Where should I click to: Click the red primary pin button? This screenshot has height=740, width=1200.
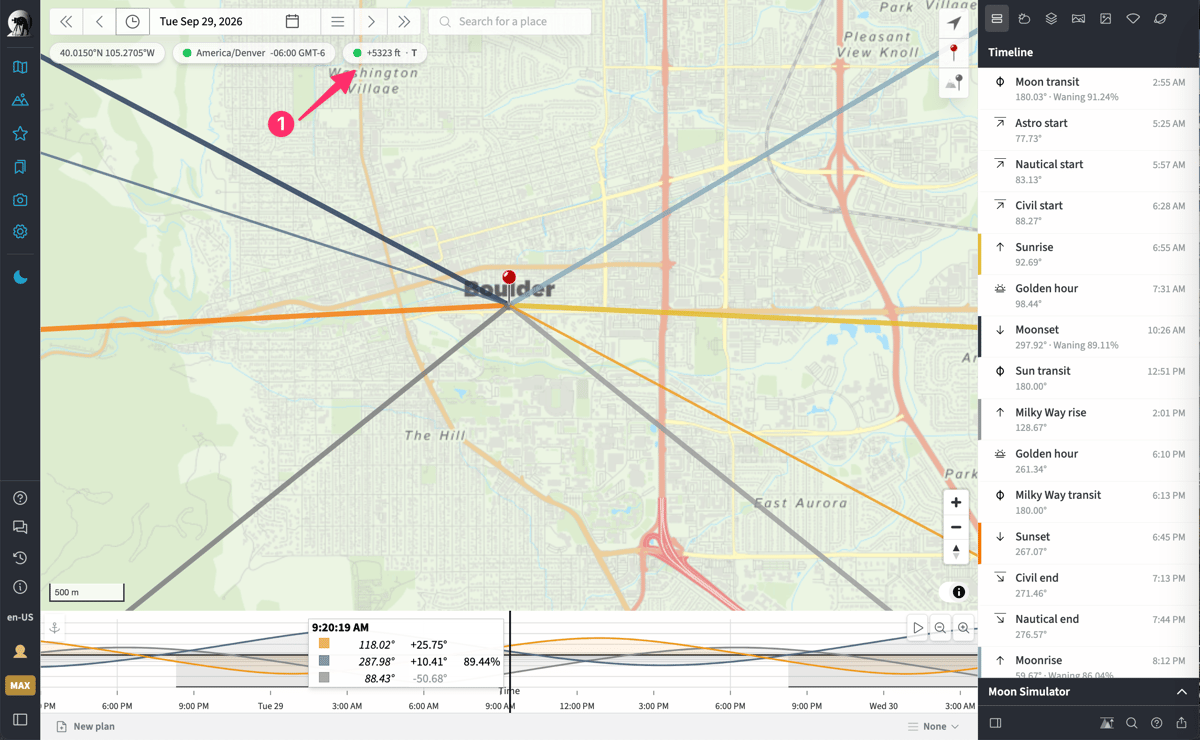[x=954, y=53]
